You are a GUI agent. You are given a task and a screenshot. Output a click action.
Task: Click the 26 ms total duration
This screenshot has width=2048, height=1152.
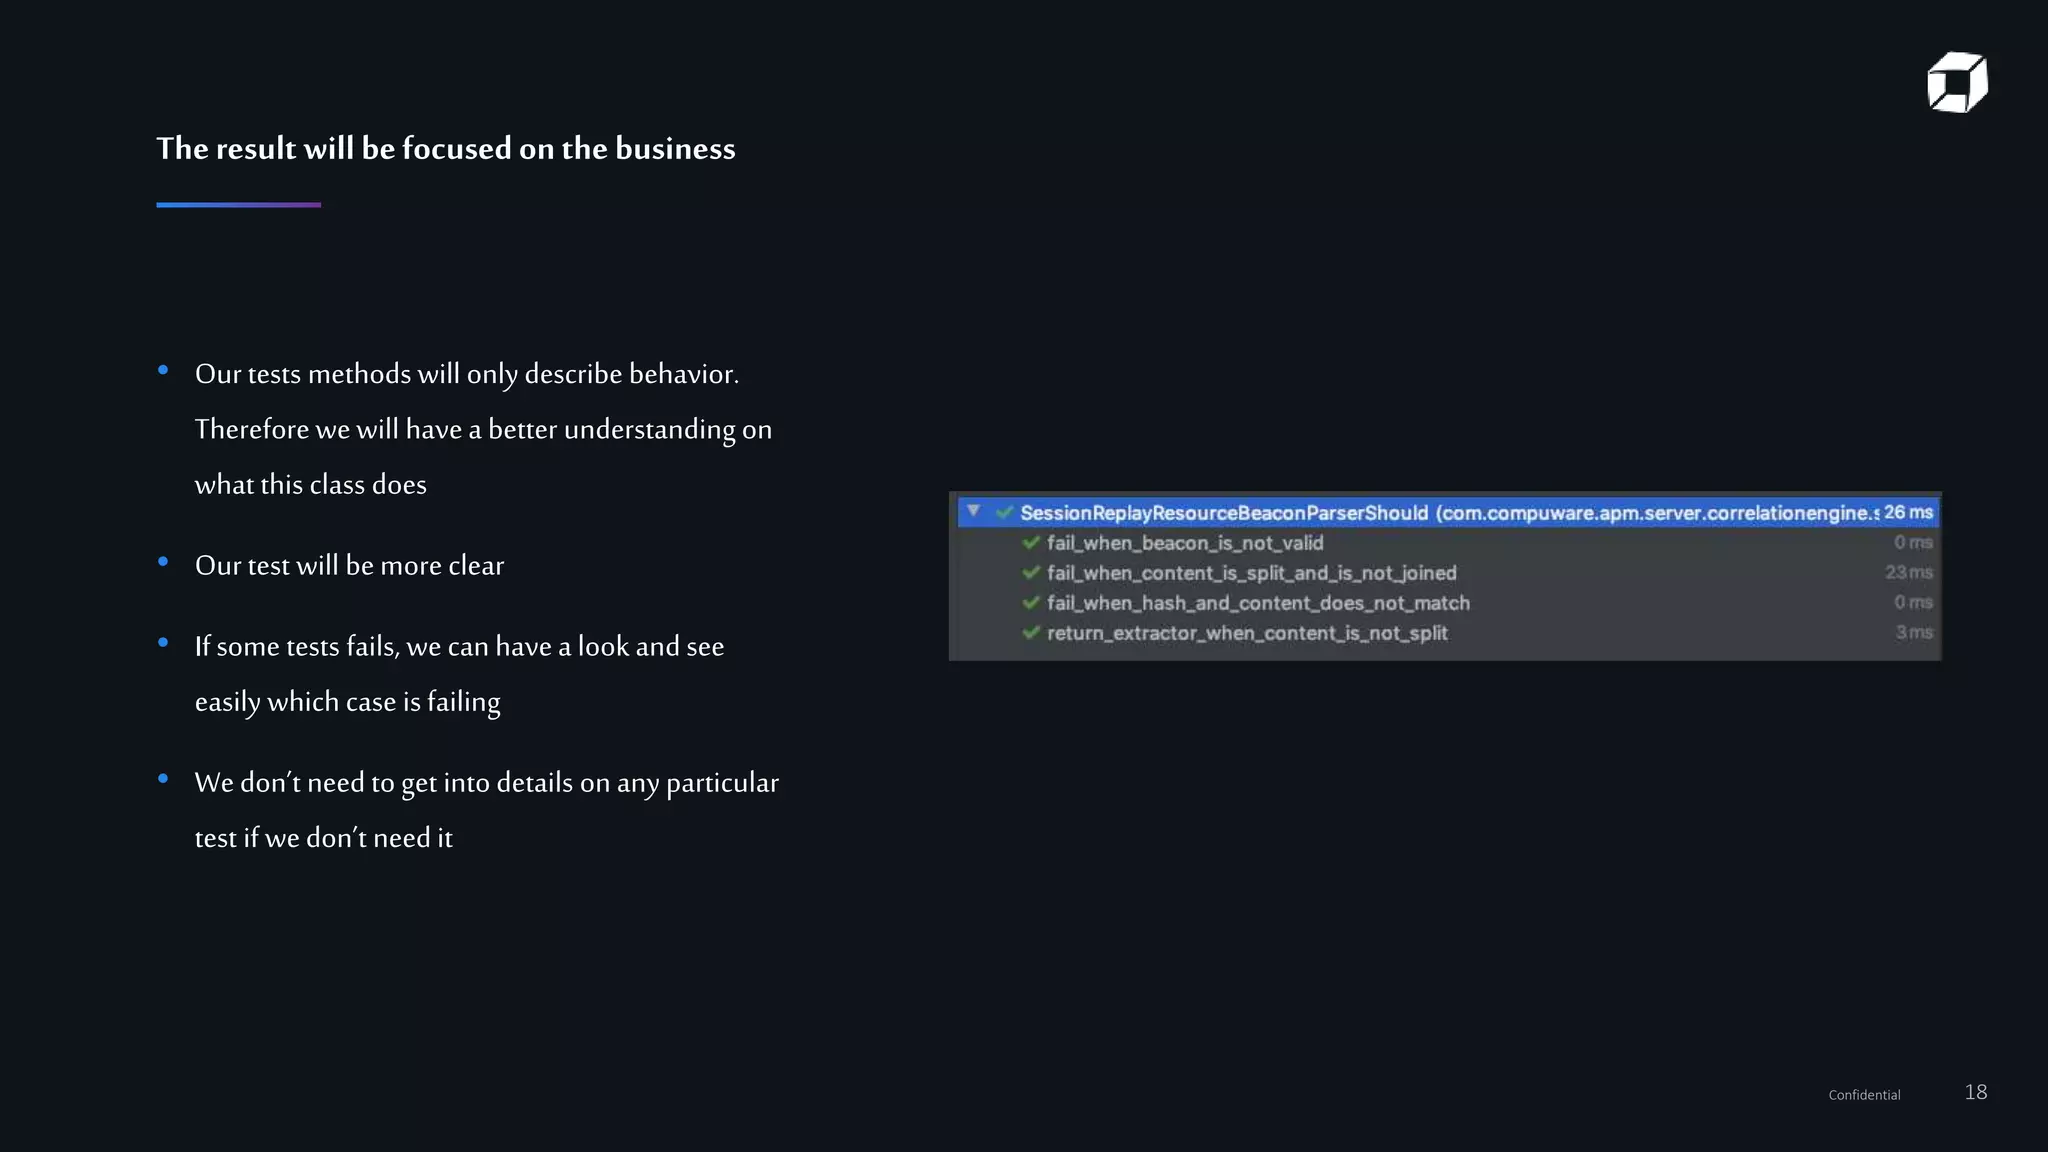point(1908,513)
